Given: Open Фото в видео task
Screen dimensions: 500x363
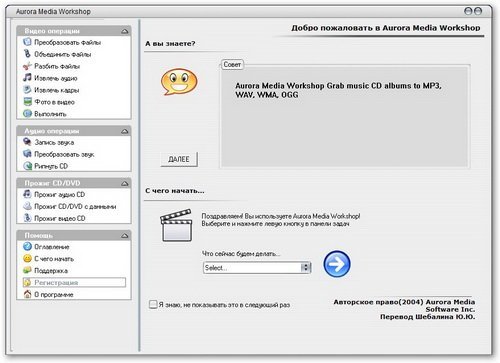Looking at the screenshot, I should (x=54, y=102).
